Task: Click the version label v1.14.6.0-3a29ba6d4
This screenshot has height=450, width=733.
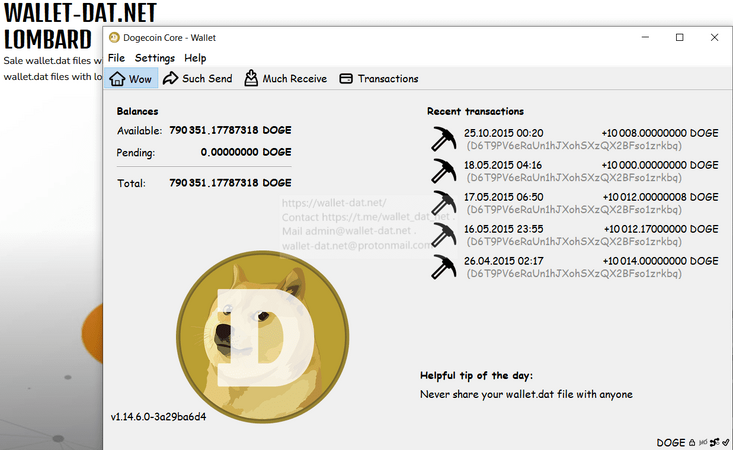Action: coord(158,417)
